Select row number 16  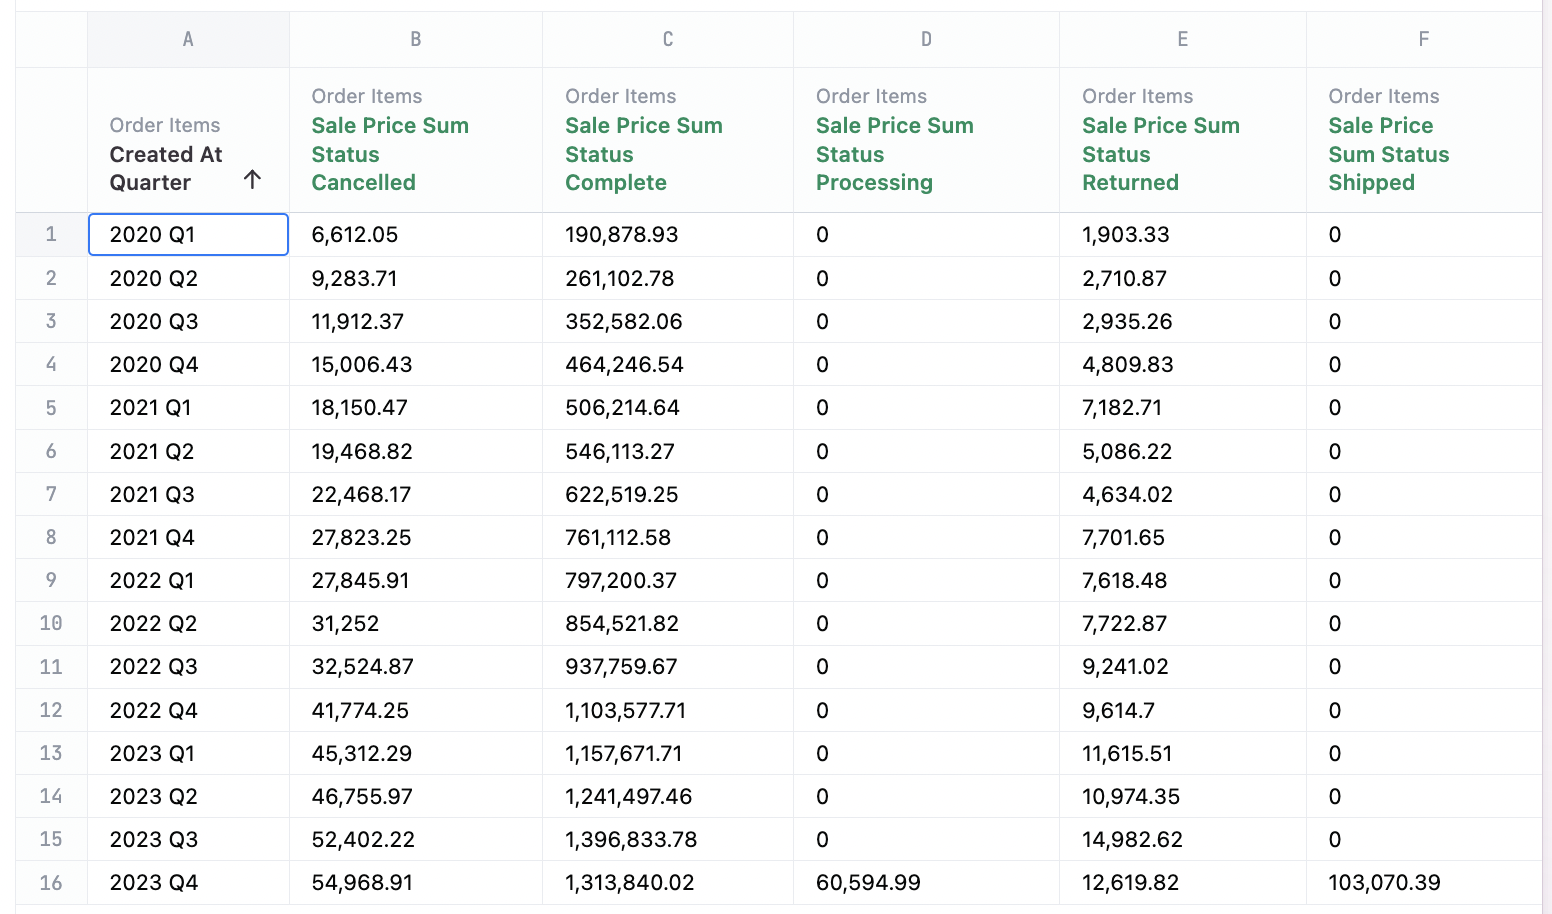51,883
